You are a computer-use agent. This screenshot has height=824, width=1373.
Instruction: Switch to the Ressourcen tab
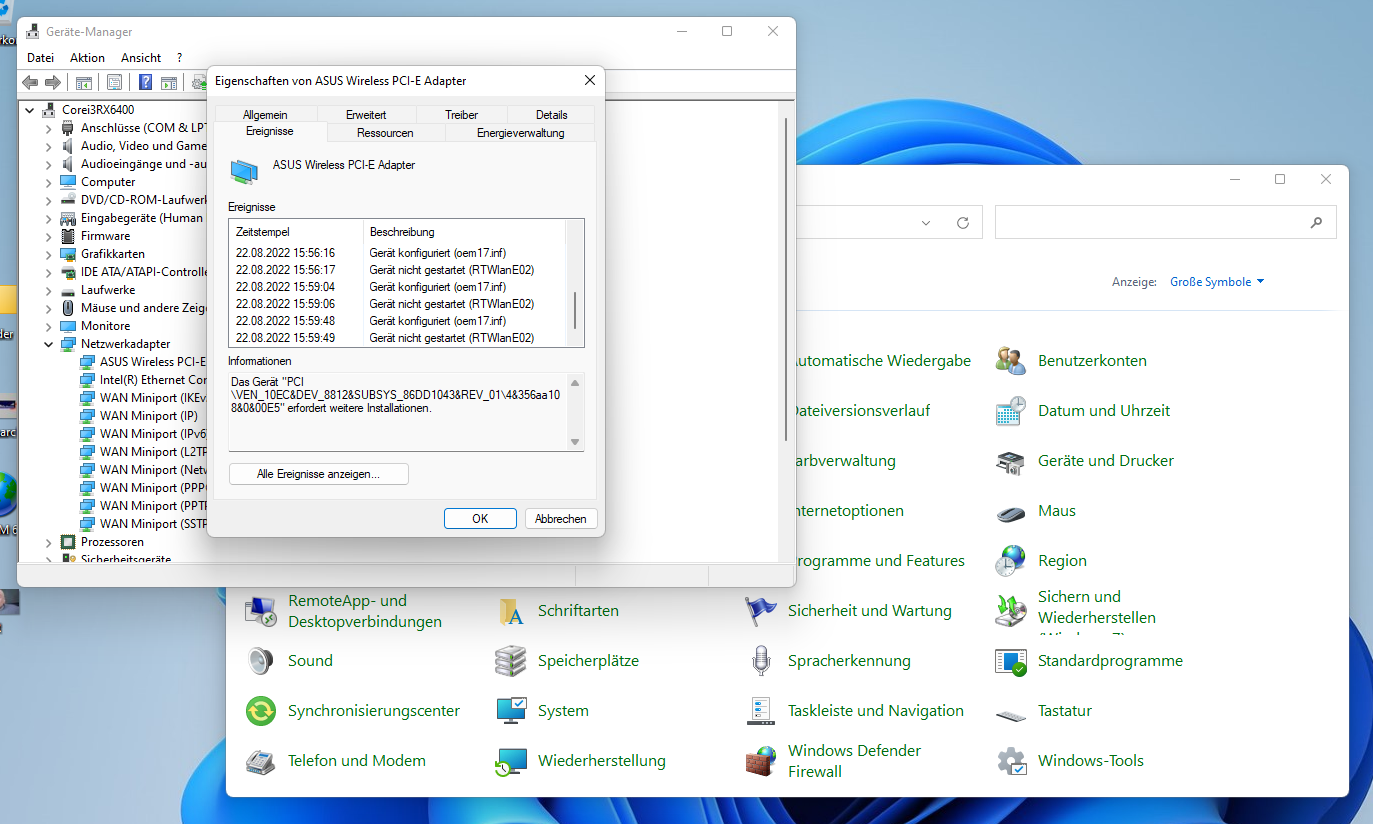[x=385, y=133]
